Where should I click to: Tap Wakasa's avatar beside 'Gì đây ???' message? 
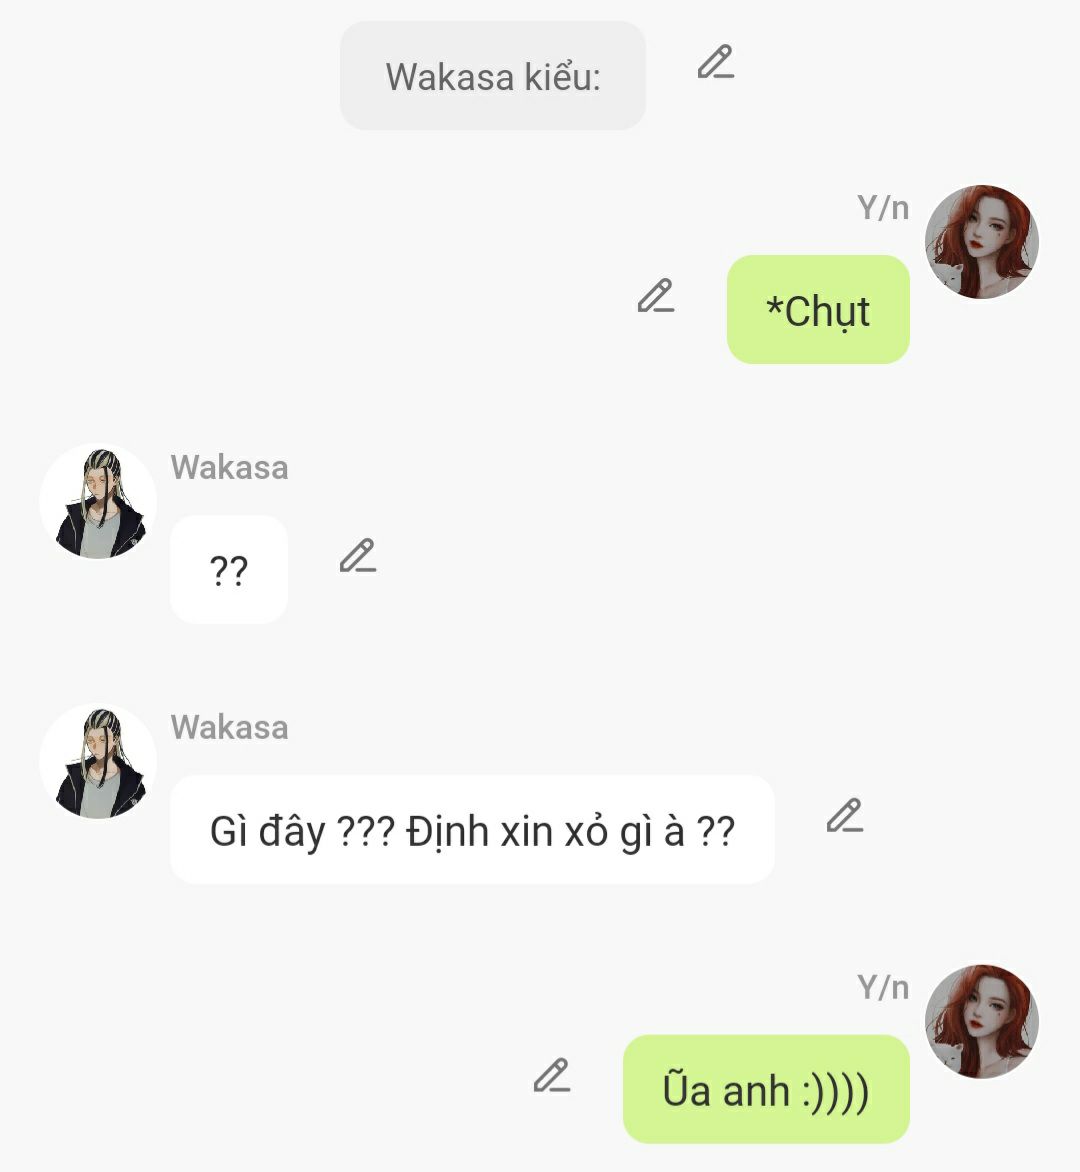pyautogui.click(x=98, y=762)
